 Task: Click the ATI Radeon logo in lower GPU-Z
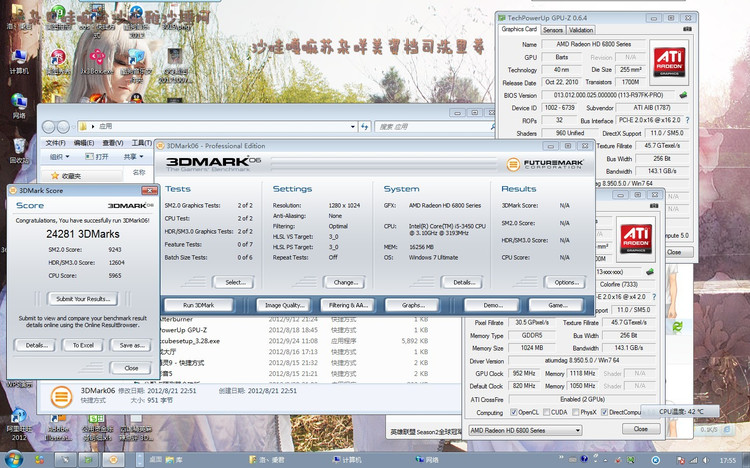pos(636,239)
